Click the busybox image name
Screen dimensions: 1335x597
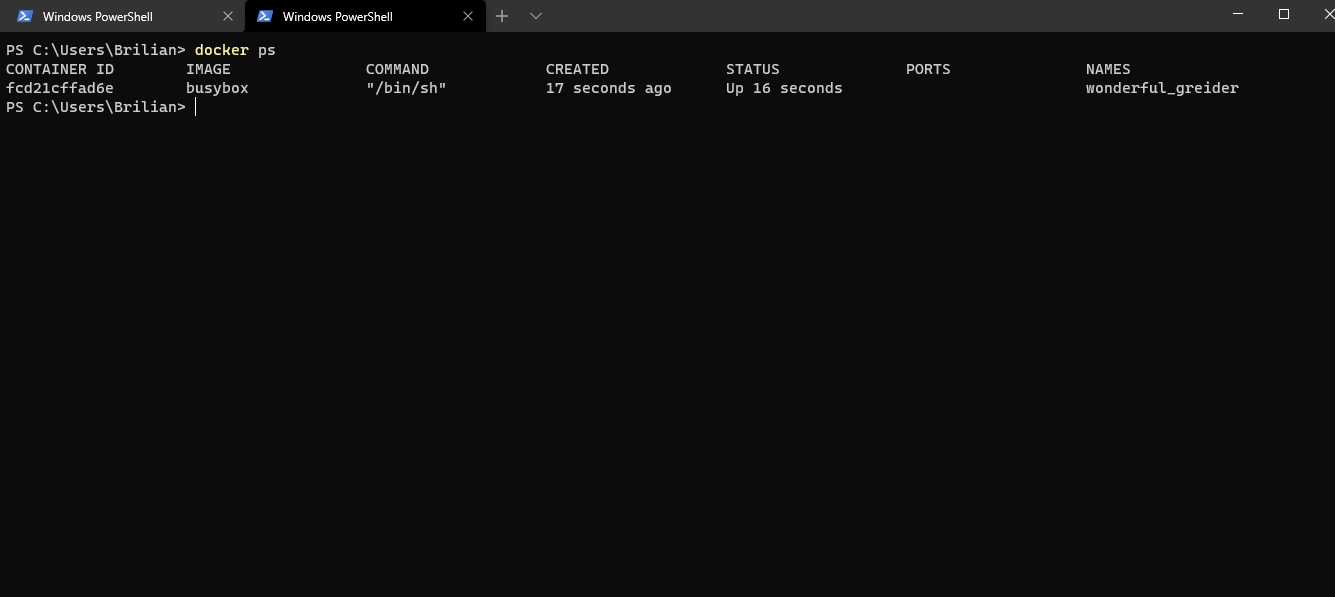(x=217, y=88)
